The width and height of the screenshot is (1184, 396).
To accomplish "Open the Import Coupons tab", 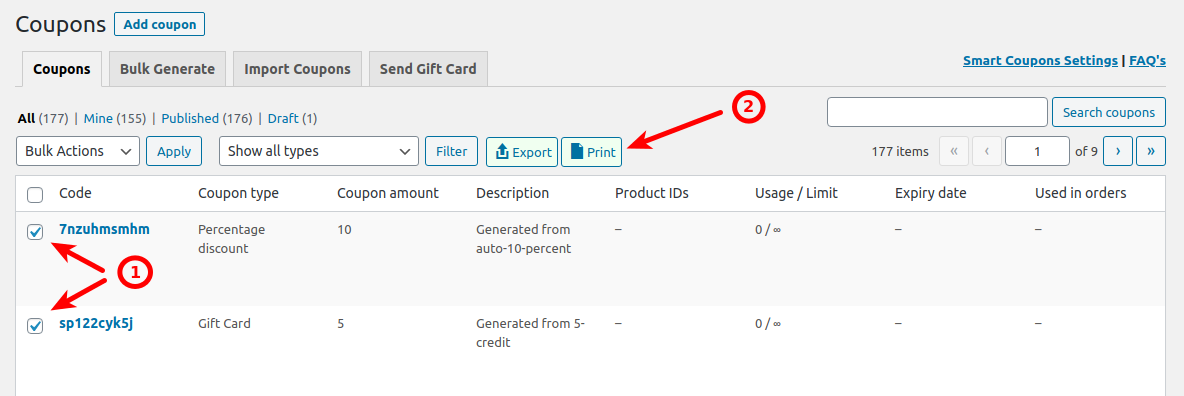I will [x=298, y=69].
